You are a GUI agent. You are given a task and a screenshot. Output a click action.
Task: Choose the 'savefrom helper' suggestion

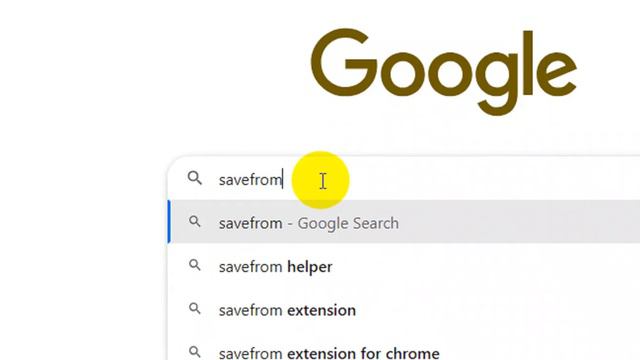[x=404, y=267]
